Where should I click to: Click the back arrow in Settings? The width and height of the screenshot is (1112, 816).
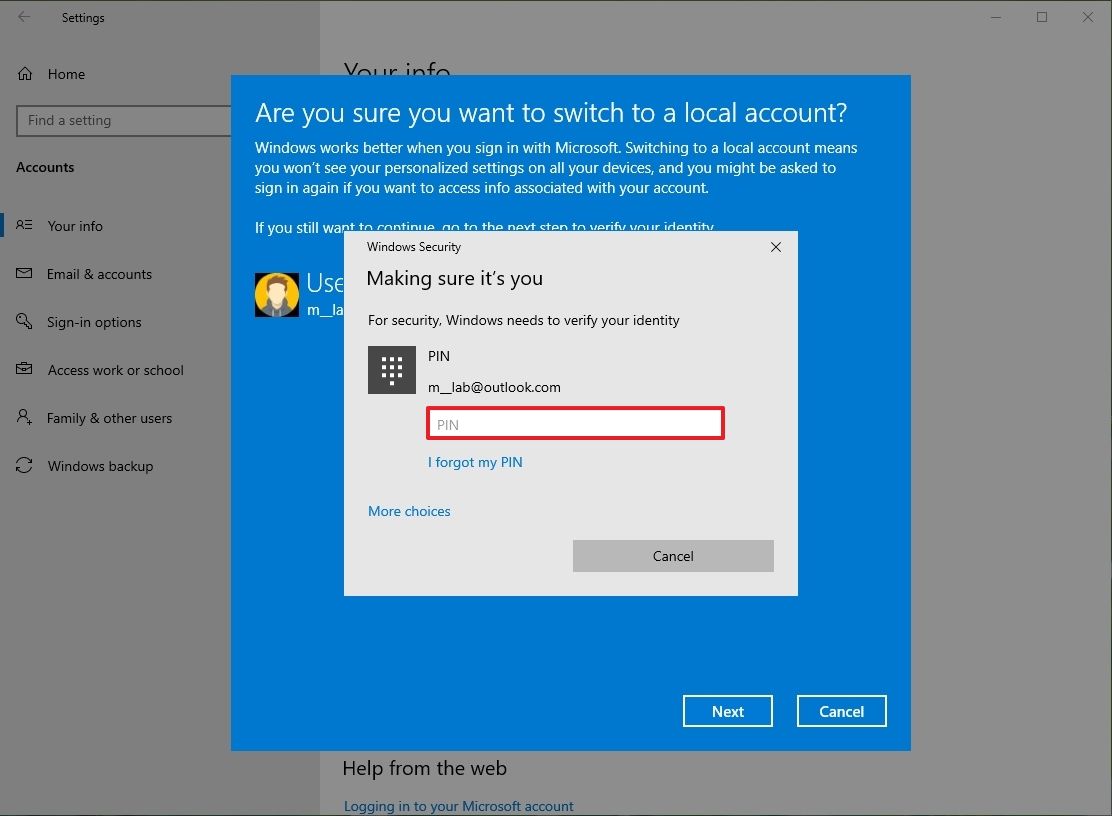(x=24, y=17)
